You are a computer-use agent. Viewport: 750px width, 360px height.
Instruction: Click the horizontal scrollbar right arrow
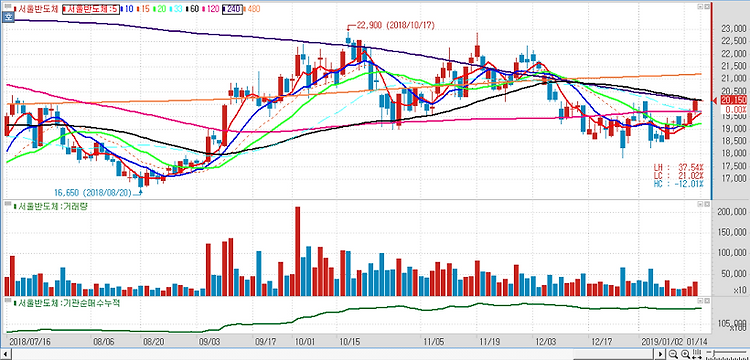[660, 354]
